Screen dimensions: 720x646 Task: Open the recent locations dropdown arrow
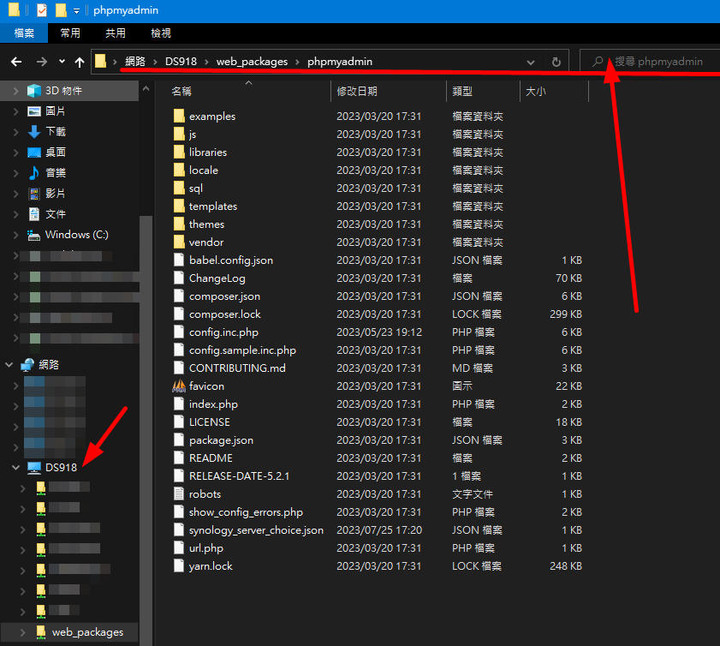62,62
